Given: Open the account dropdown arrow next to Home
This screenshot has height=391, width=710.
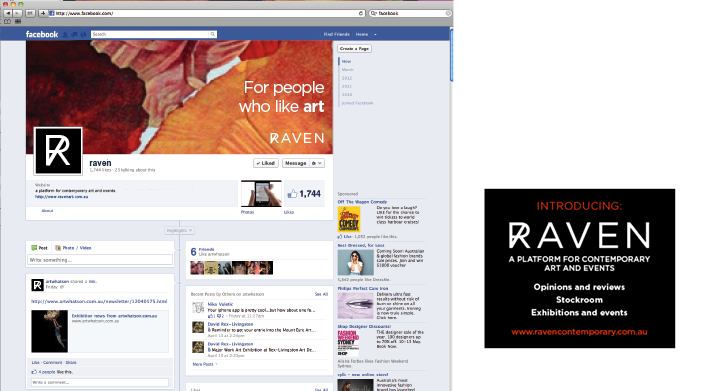Looking at the screenshot, I should [375, 34].
